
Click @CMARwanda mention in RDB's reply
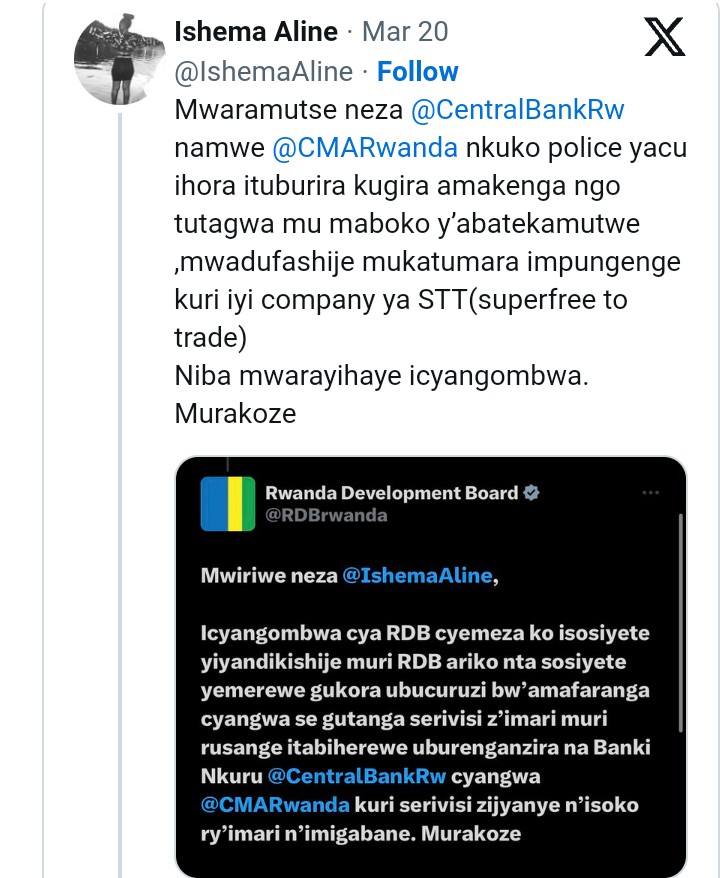(x=276, y=804)
